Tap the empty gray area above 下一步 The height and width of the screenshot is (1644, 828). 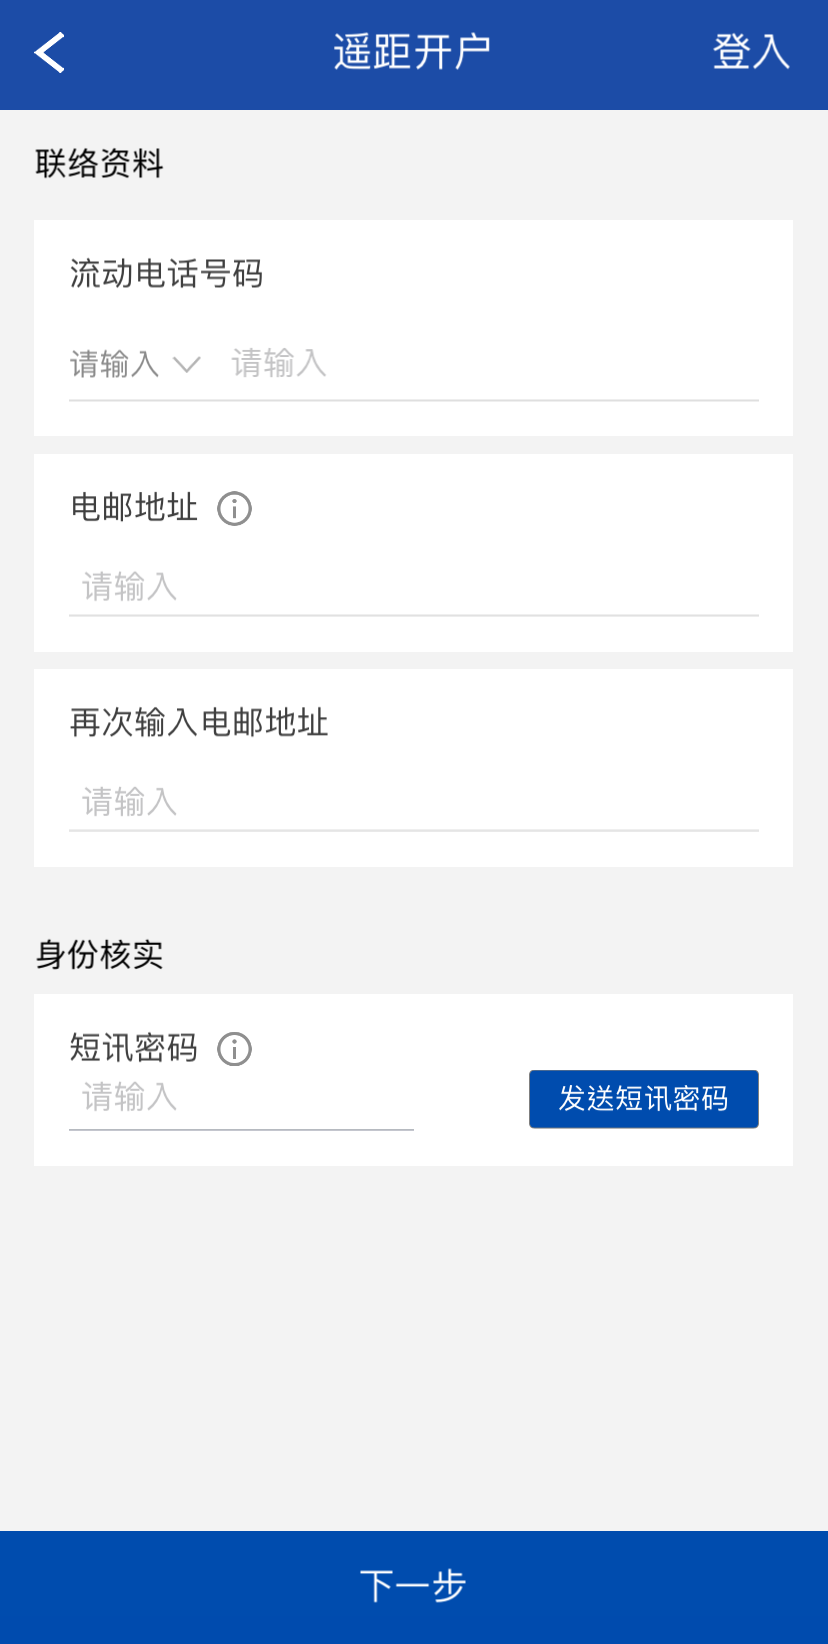click(x=414, y=1350)
